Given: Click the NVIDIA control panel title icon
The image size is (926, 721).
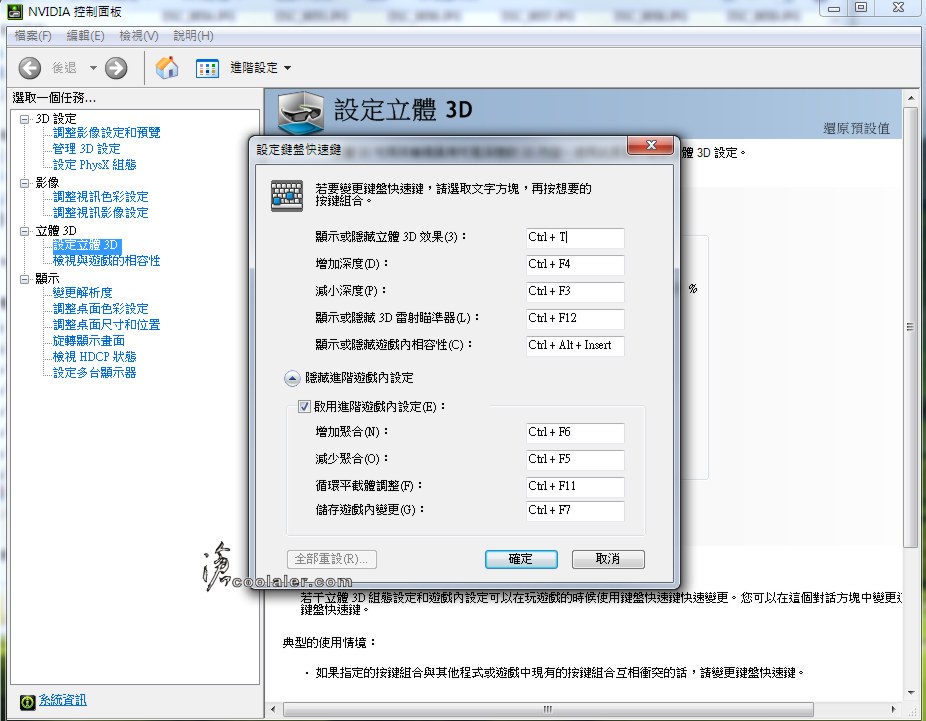Looking at the screenshot, I should (15, 11).
